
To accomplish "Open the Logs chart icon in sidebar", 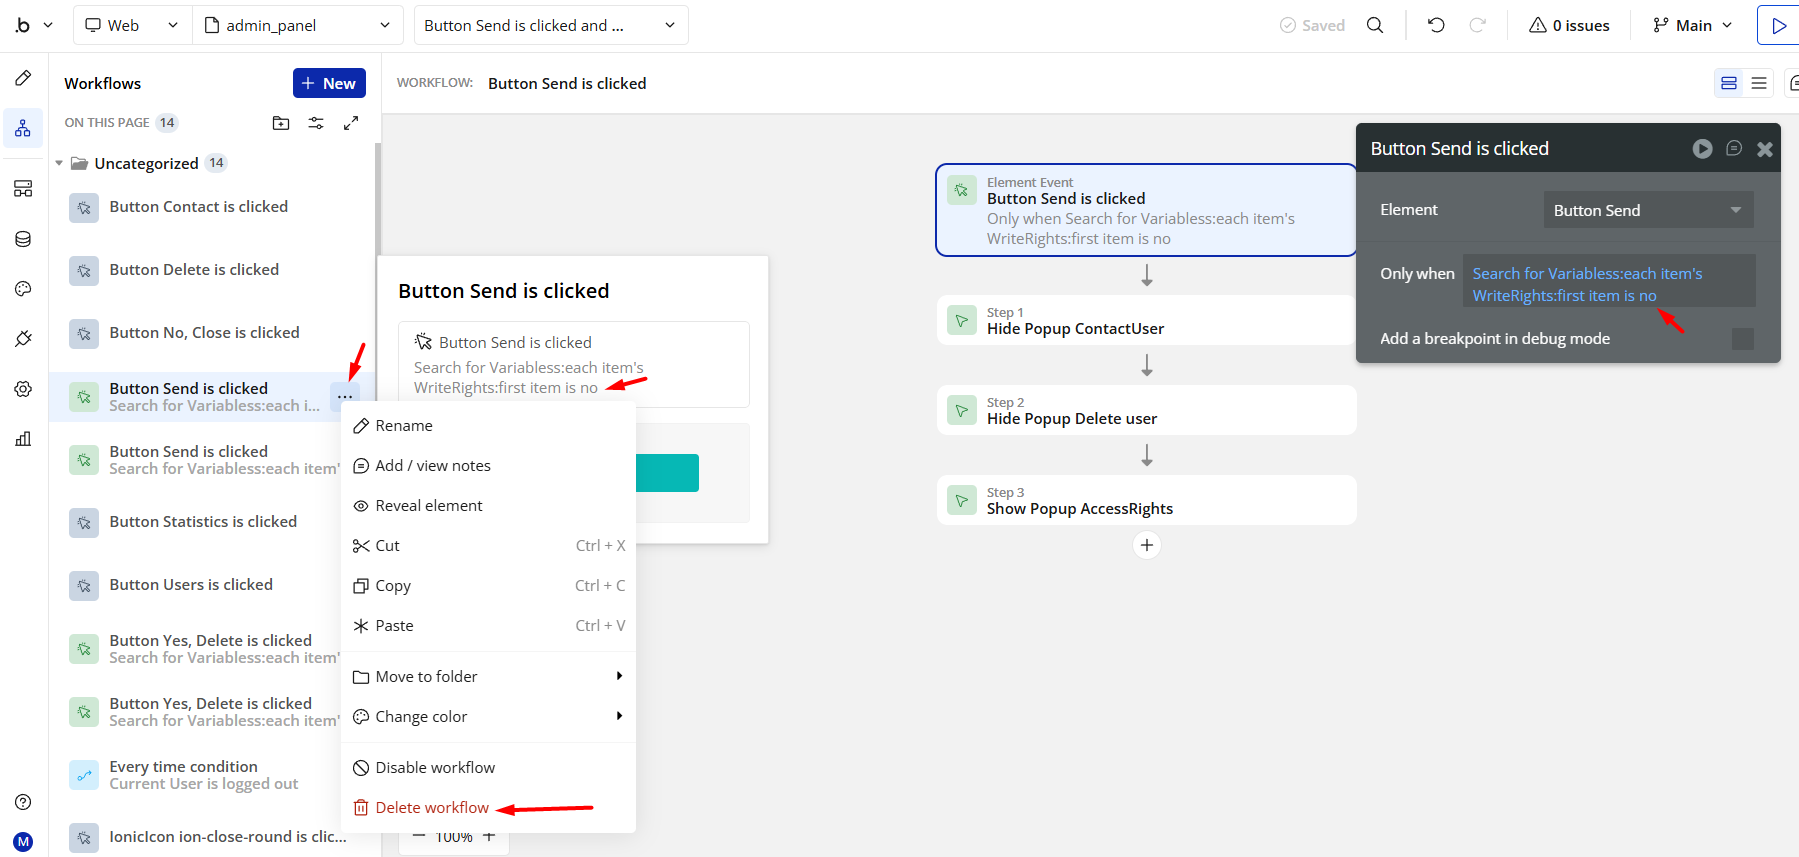I will 23,439.
